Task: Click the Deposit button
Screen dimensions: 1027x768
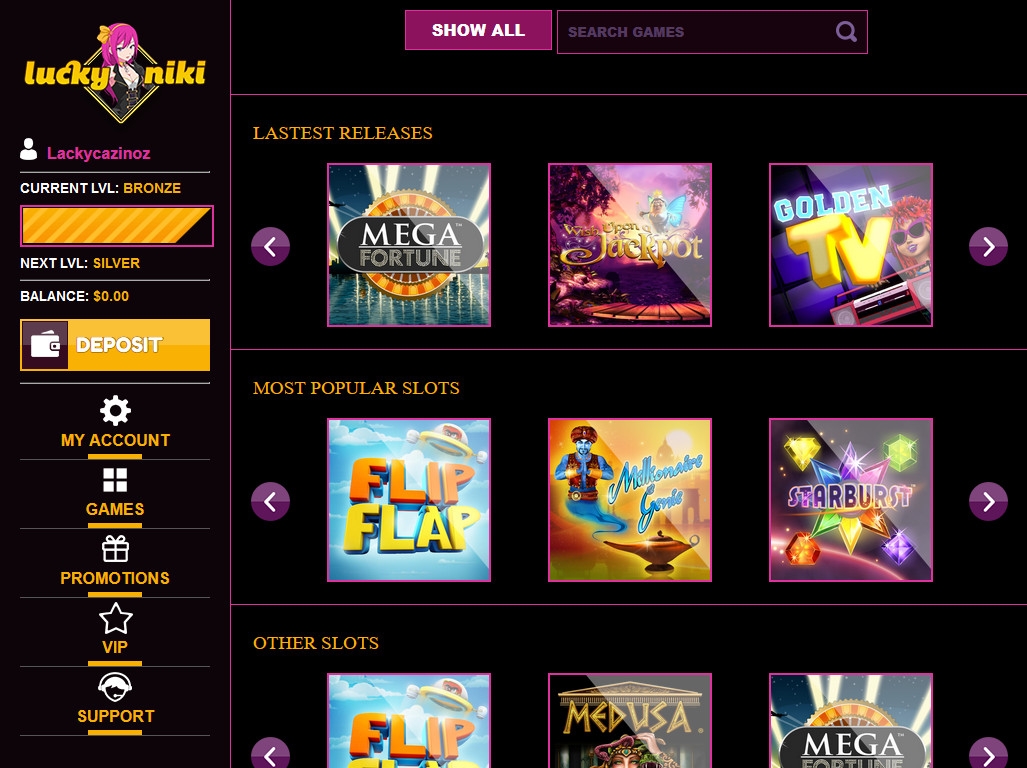Action: point(115,345)
